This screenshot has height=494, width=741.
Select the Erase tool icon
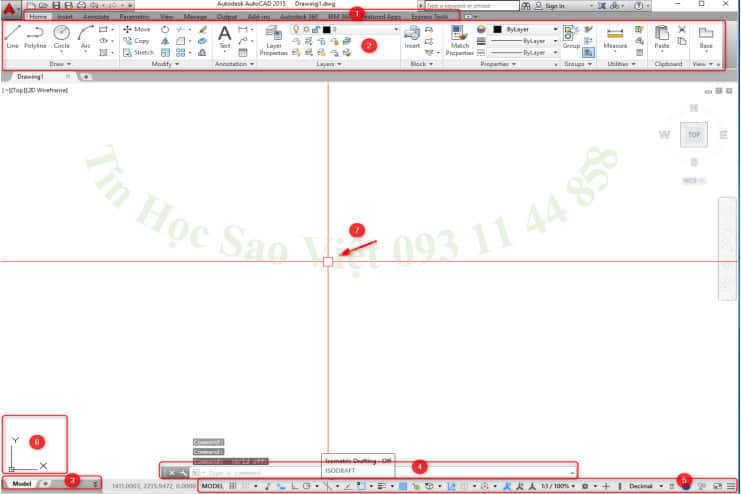point(203,29)
